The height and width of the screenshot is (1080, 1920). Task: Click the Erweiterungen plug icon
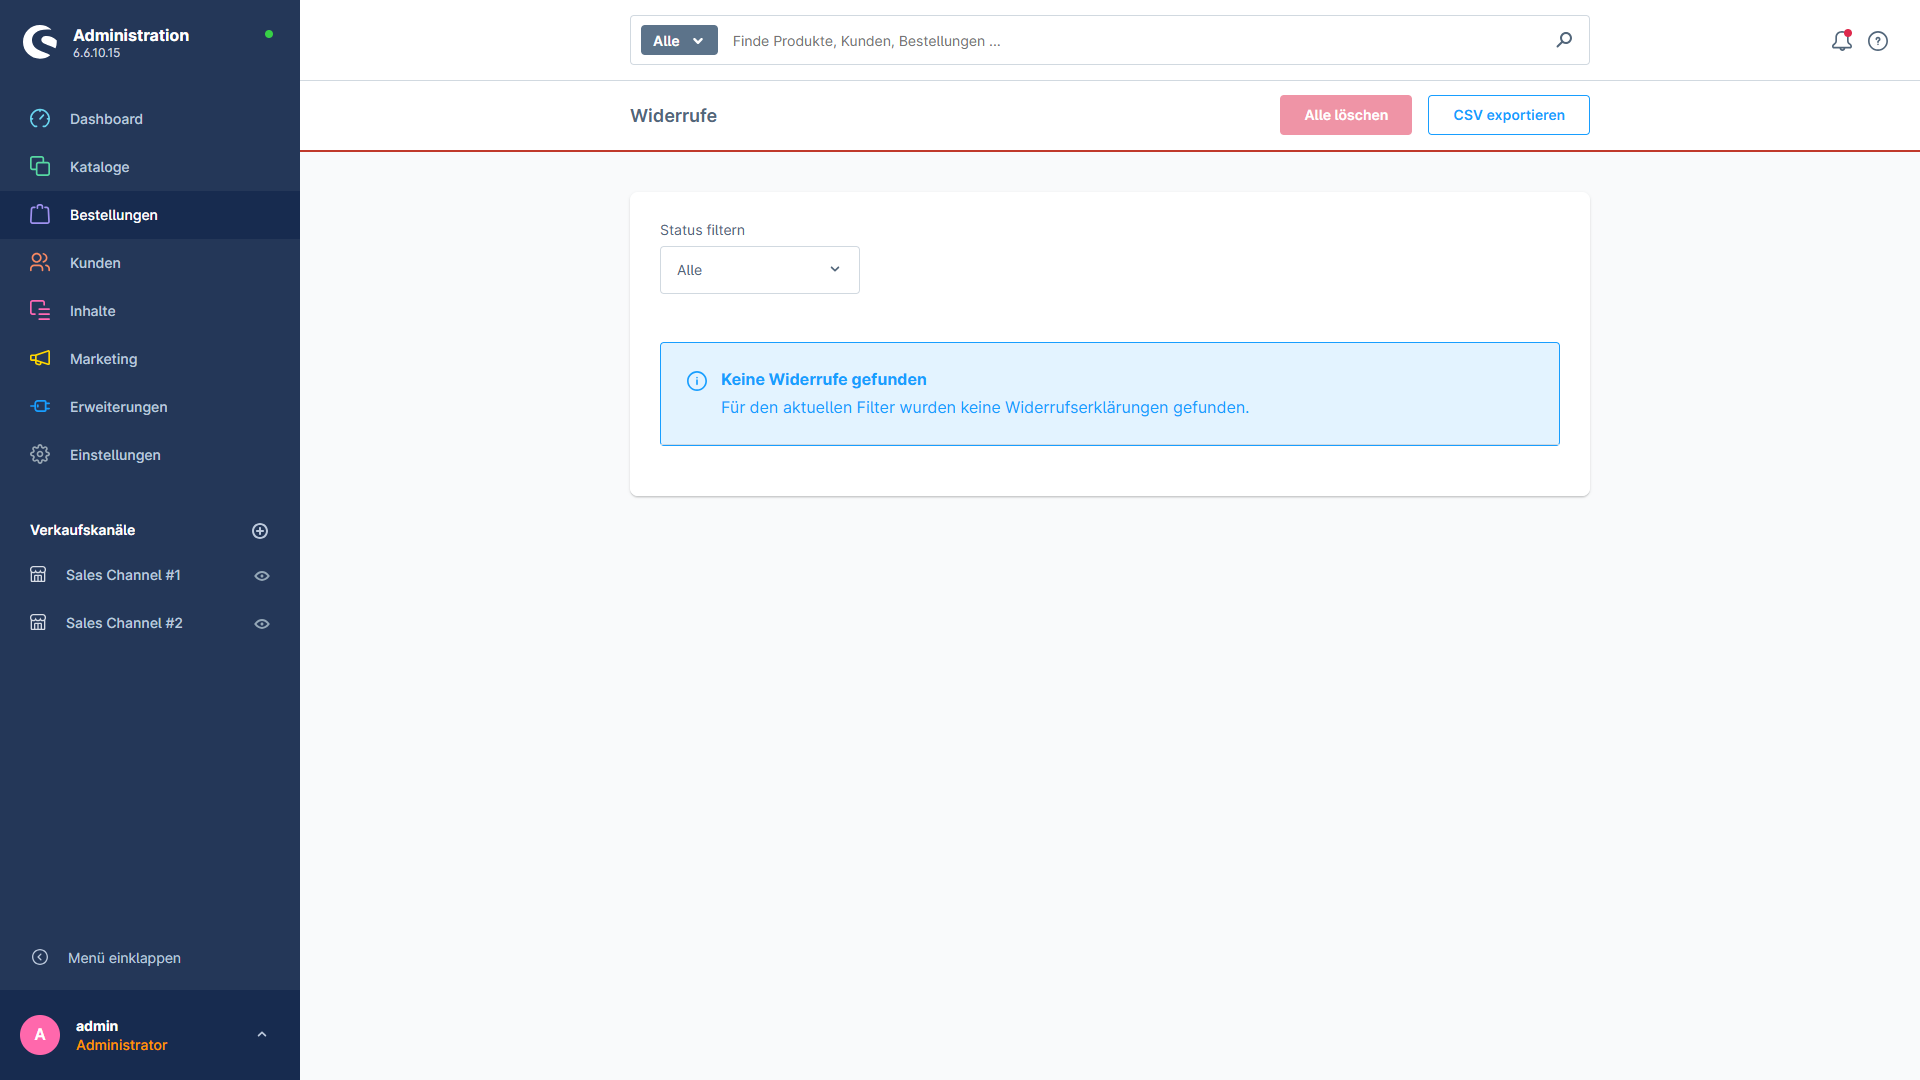[x=40, y=407]
